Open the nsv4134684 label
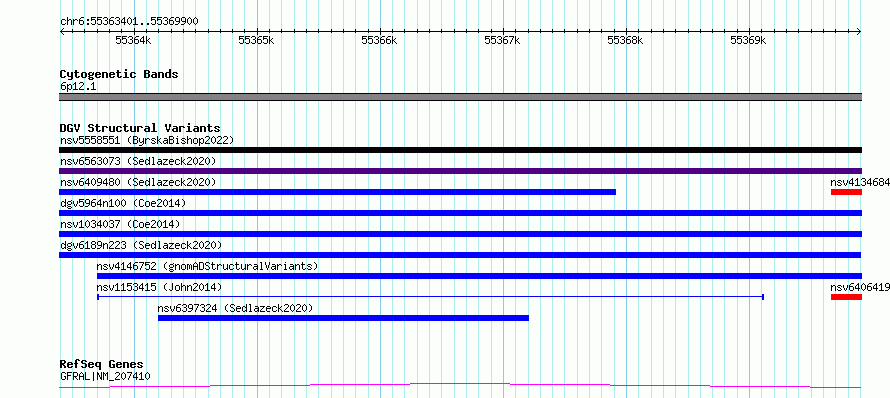The image size is (890, 398). [x=860, y=182]
